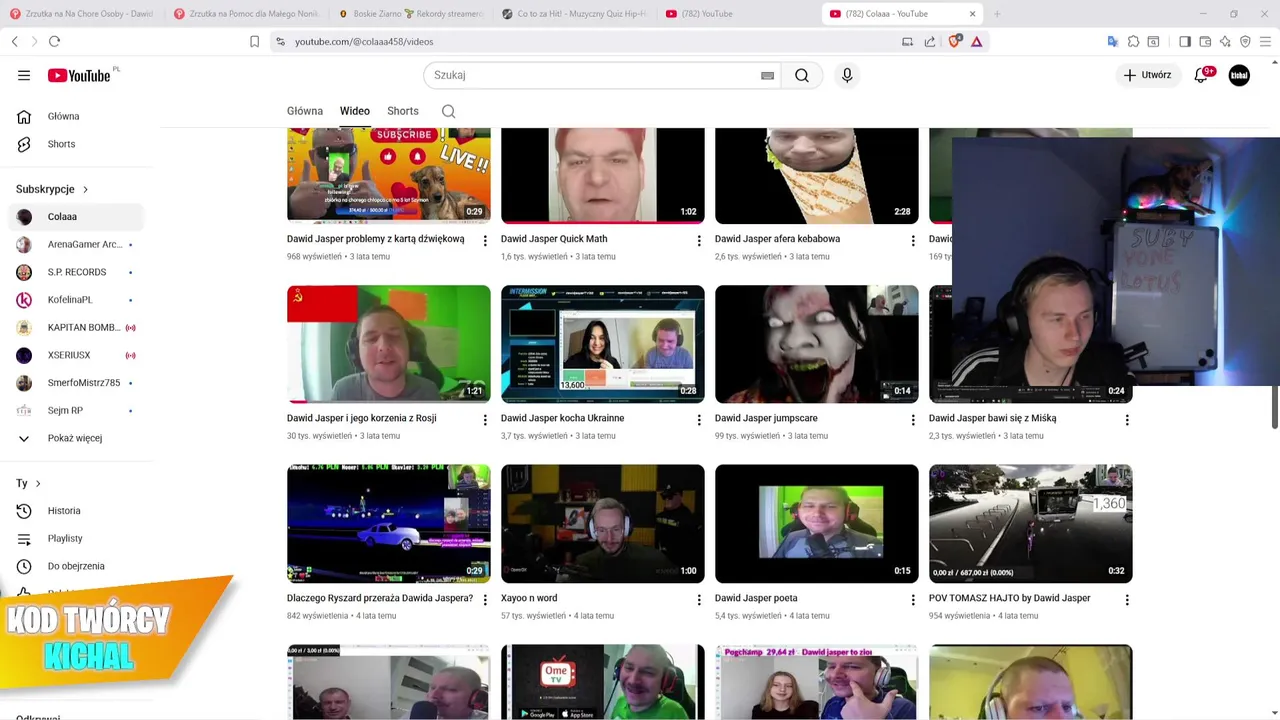Switch to Co to za Hit browser tab

click(x=575, y=14)
